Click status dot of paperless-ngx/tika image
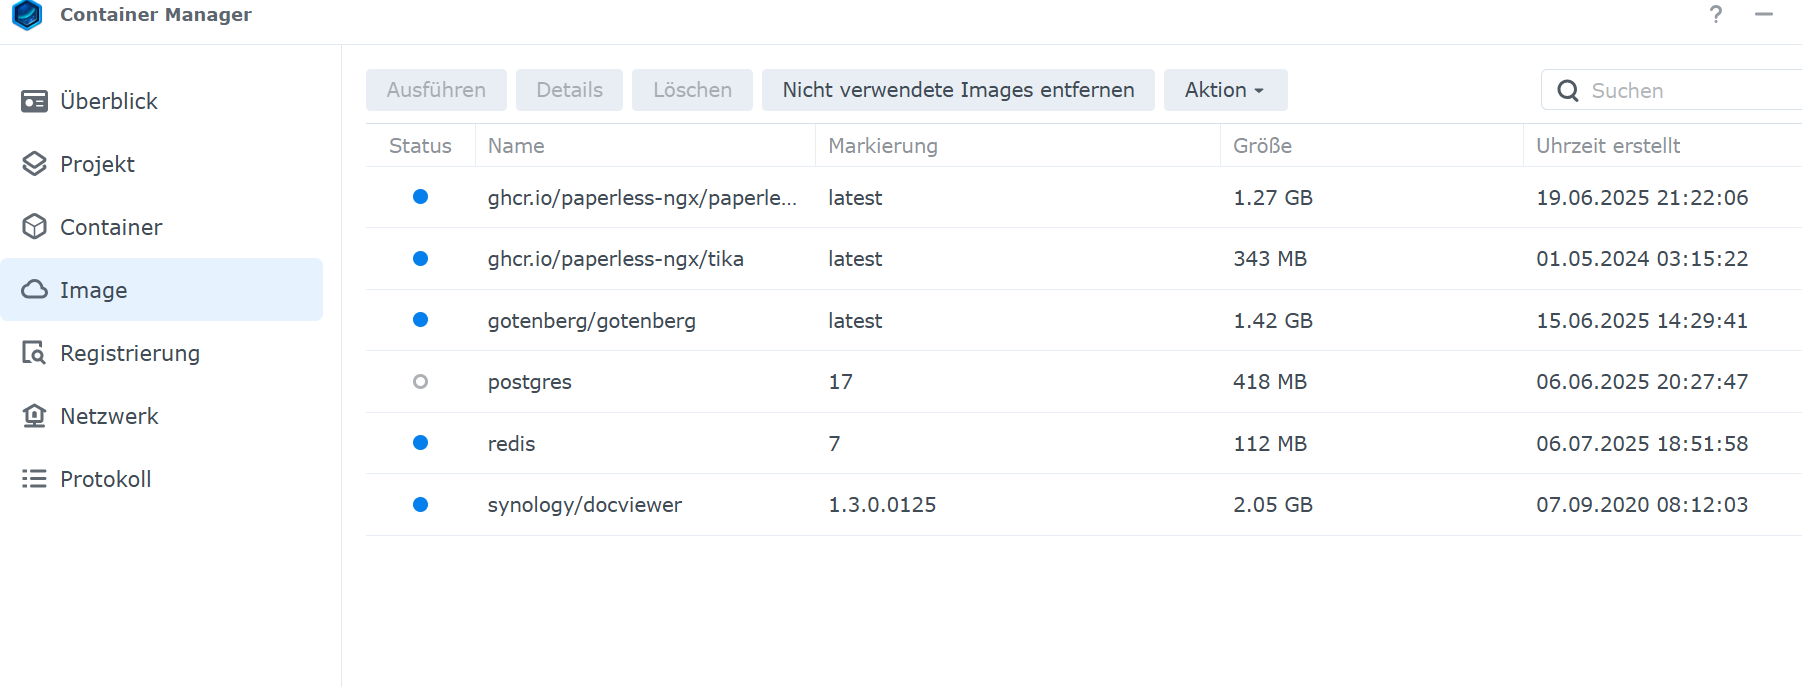The width and height of the screenshot is (1802, 687). [421, 259]
